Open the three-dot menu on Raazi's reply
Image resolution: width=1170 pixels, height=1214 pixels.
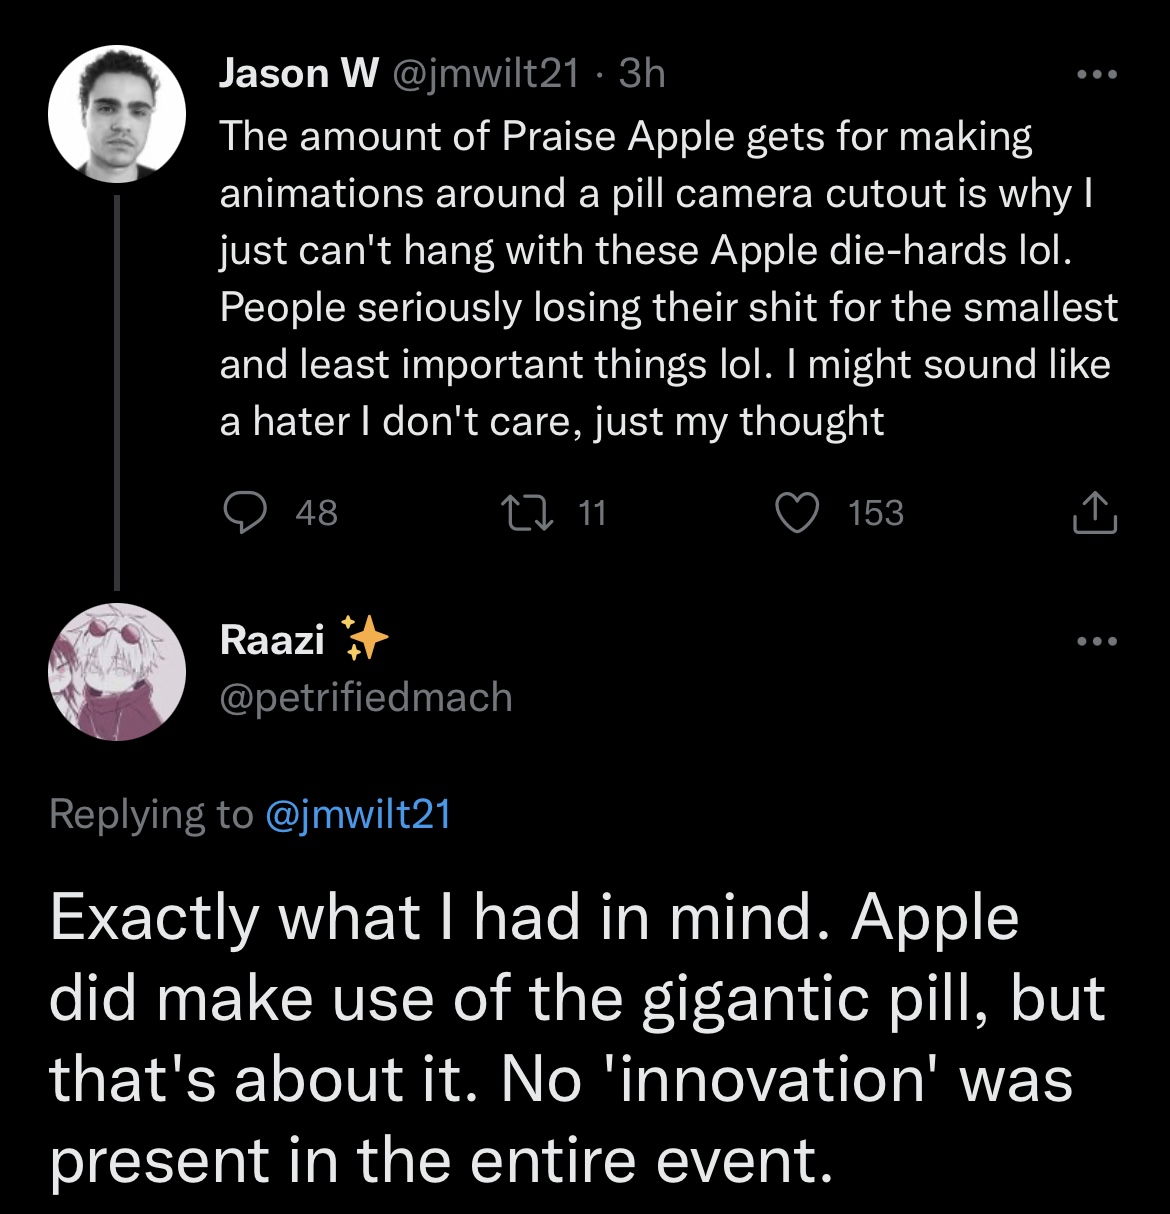[1096, 642]
